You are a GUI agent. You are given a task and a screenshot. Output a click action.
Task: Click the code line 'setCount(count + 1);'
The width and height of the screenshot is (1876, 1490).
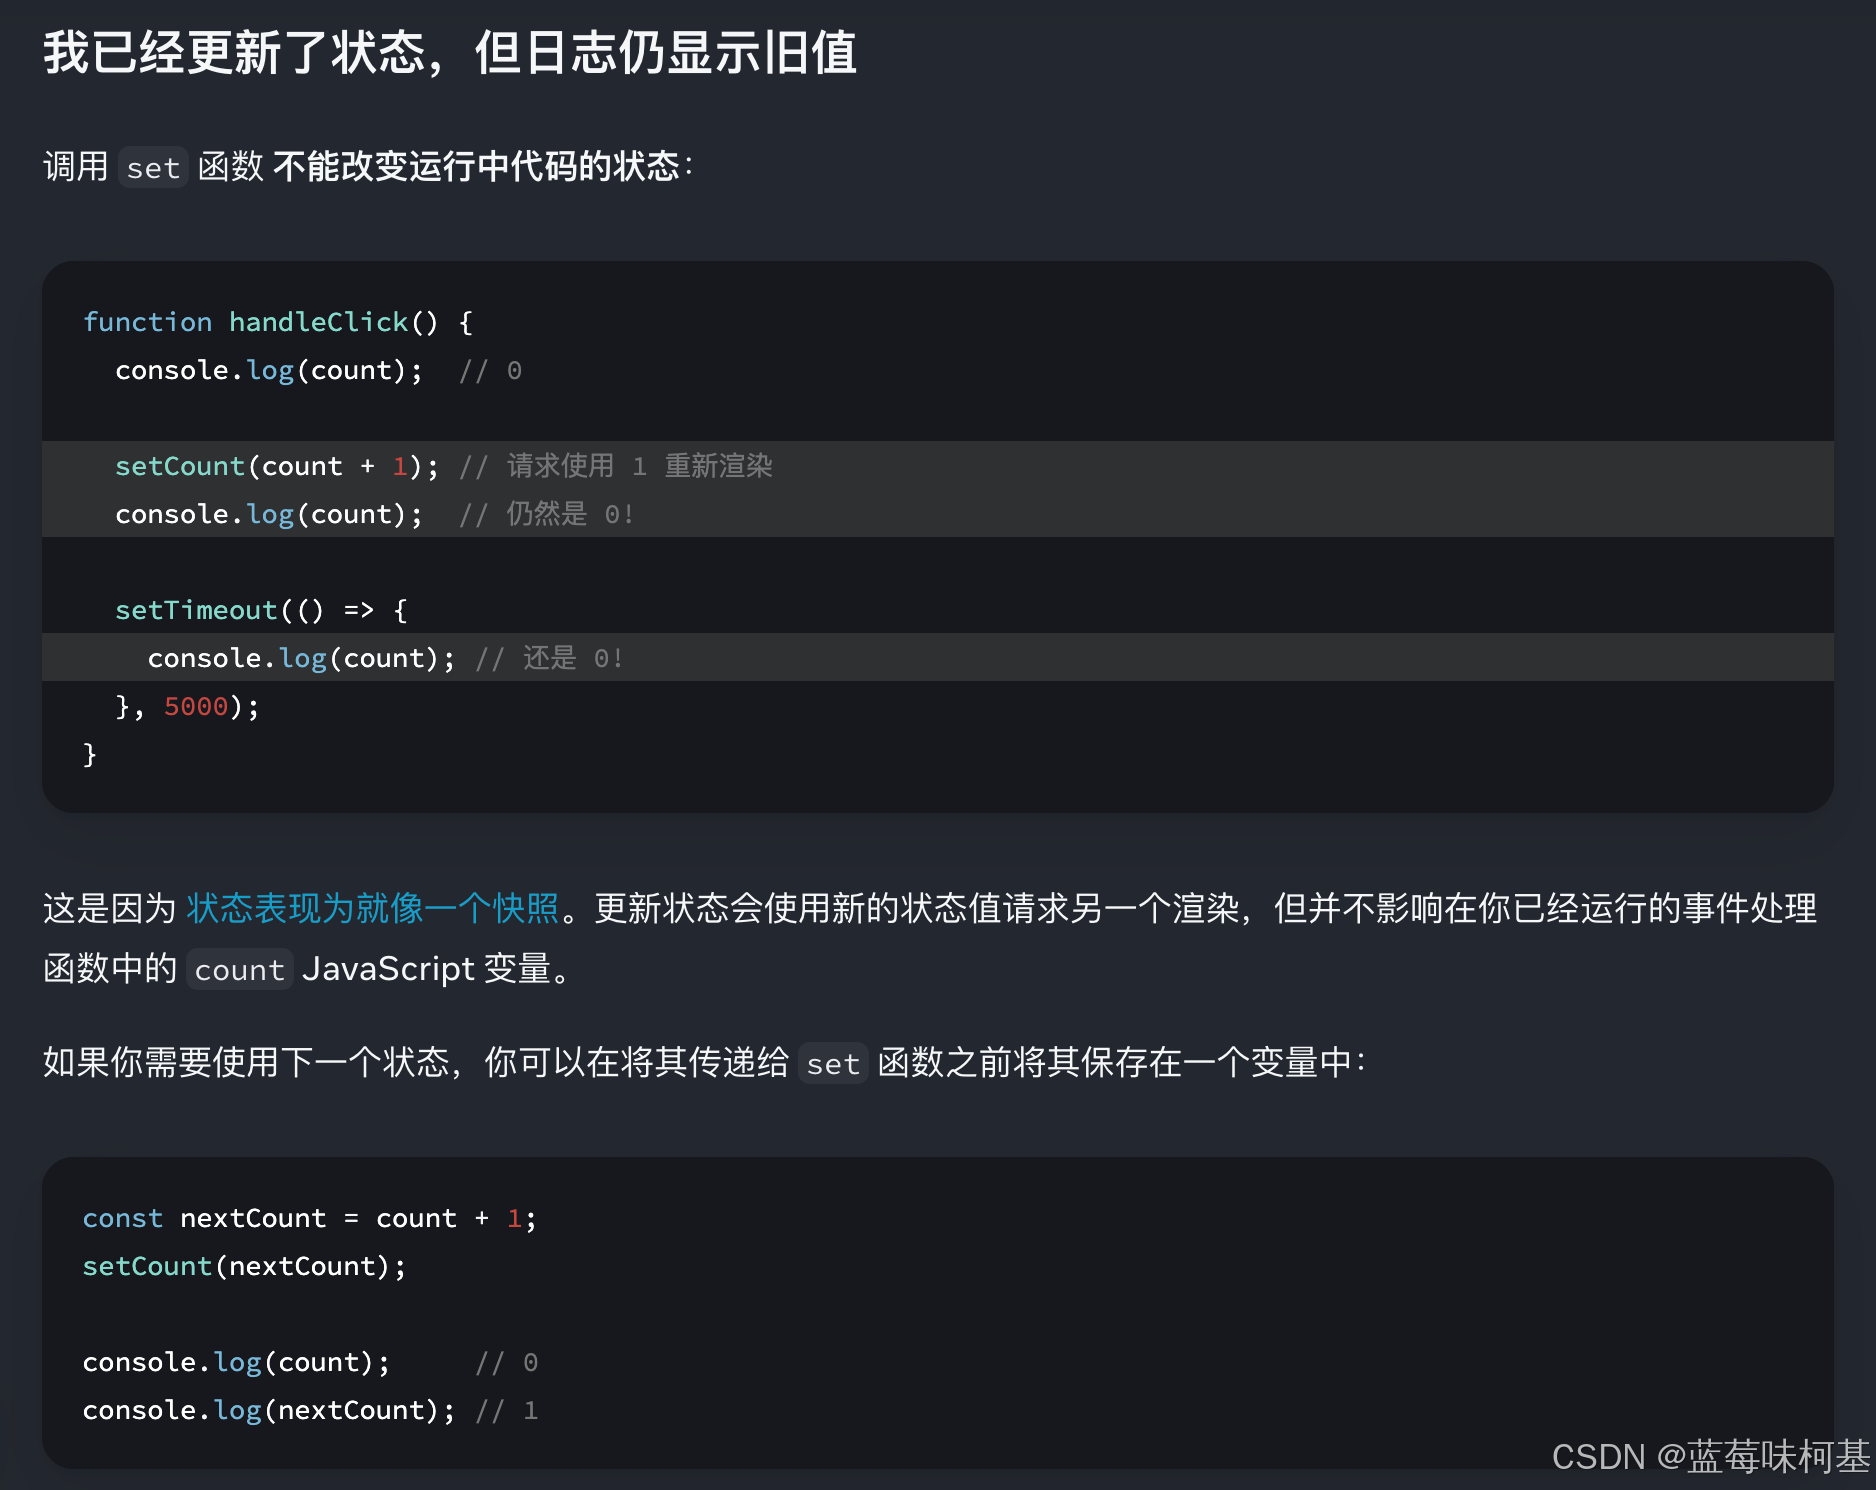[x=277, y=466]
